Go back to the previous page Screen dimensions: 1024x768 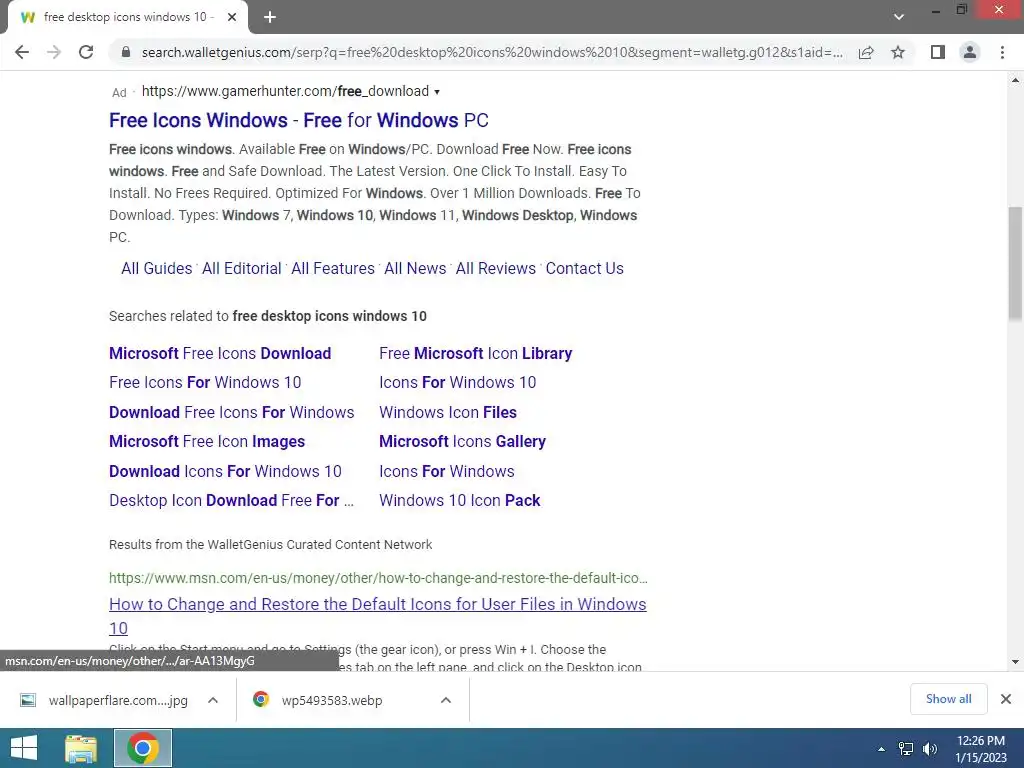pos(22,52)
